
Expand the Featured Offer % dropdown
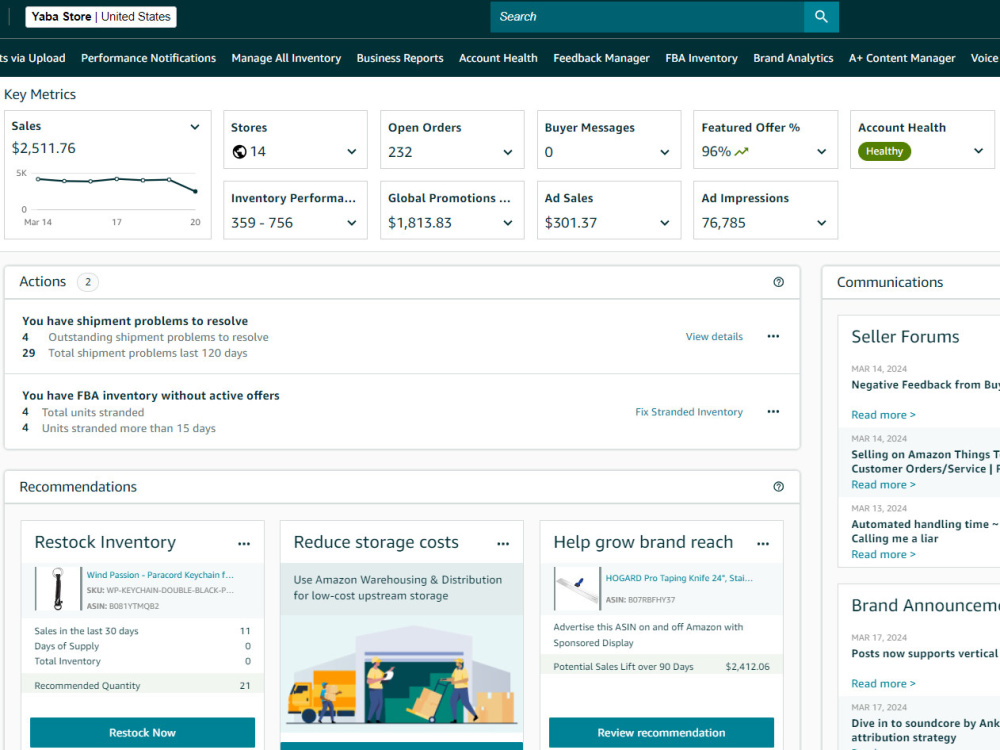tap(821, 152)
